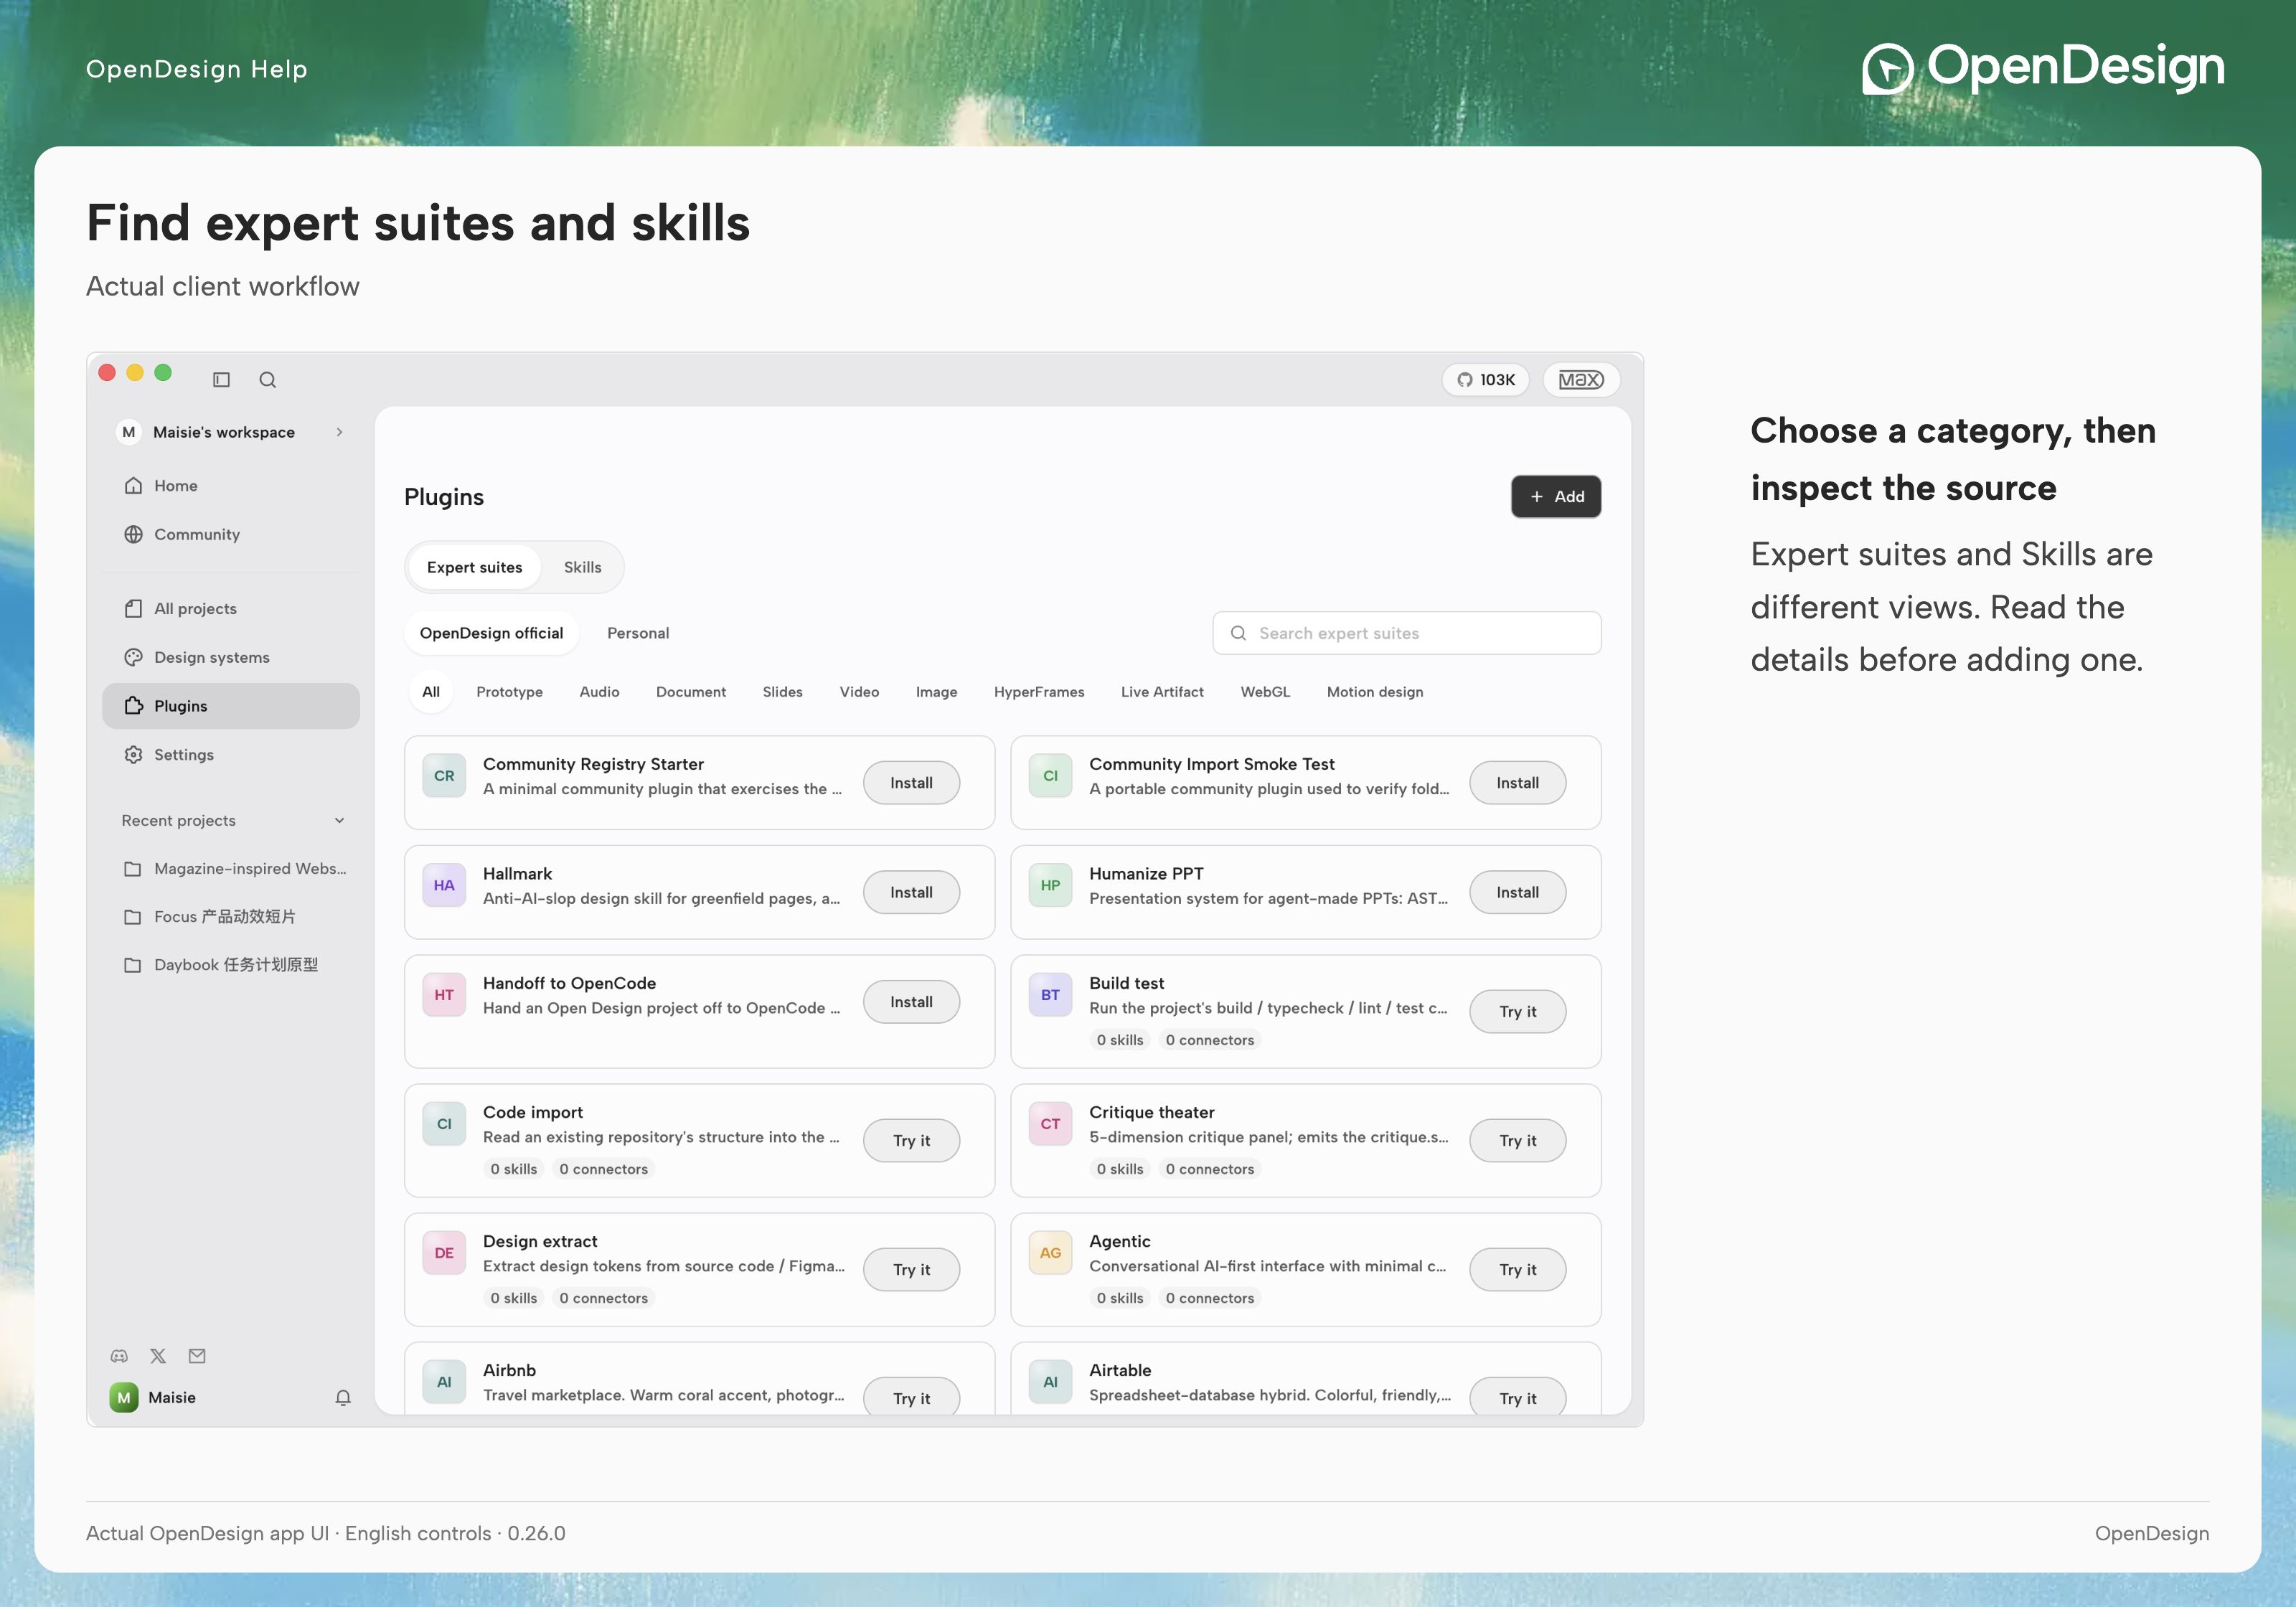Viewport: 2296px width, 1607px height.
Task: Click the CT Critique theater icon
Action: point(1050,1124)
